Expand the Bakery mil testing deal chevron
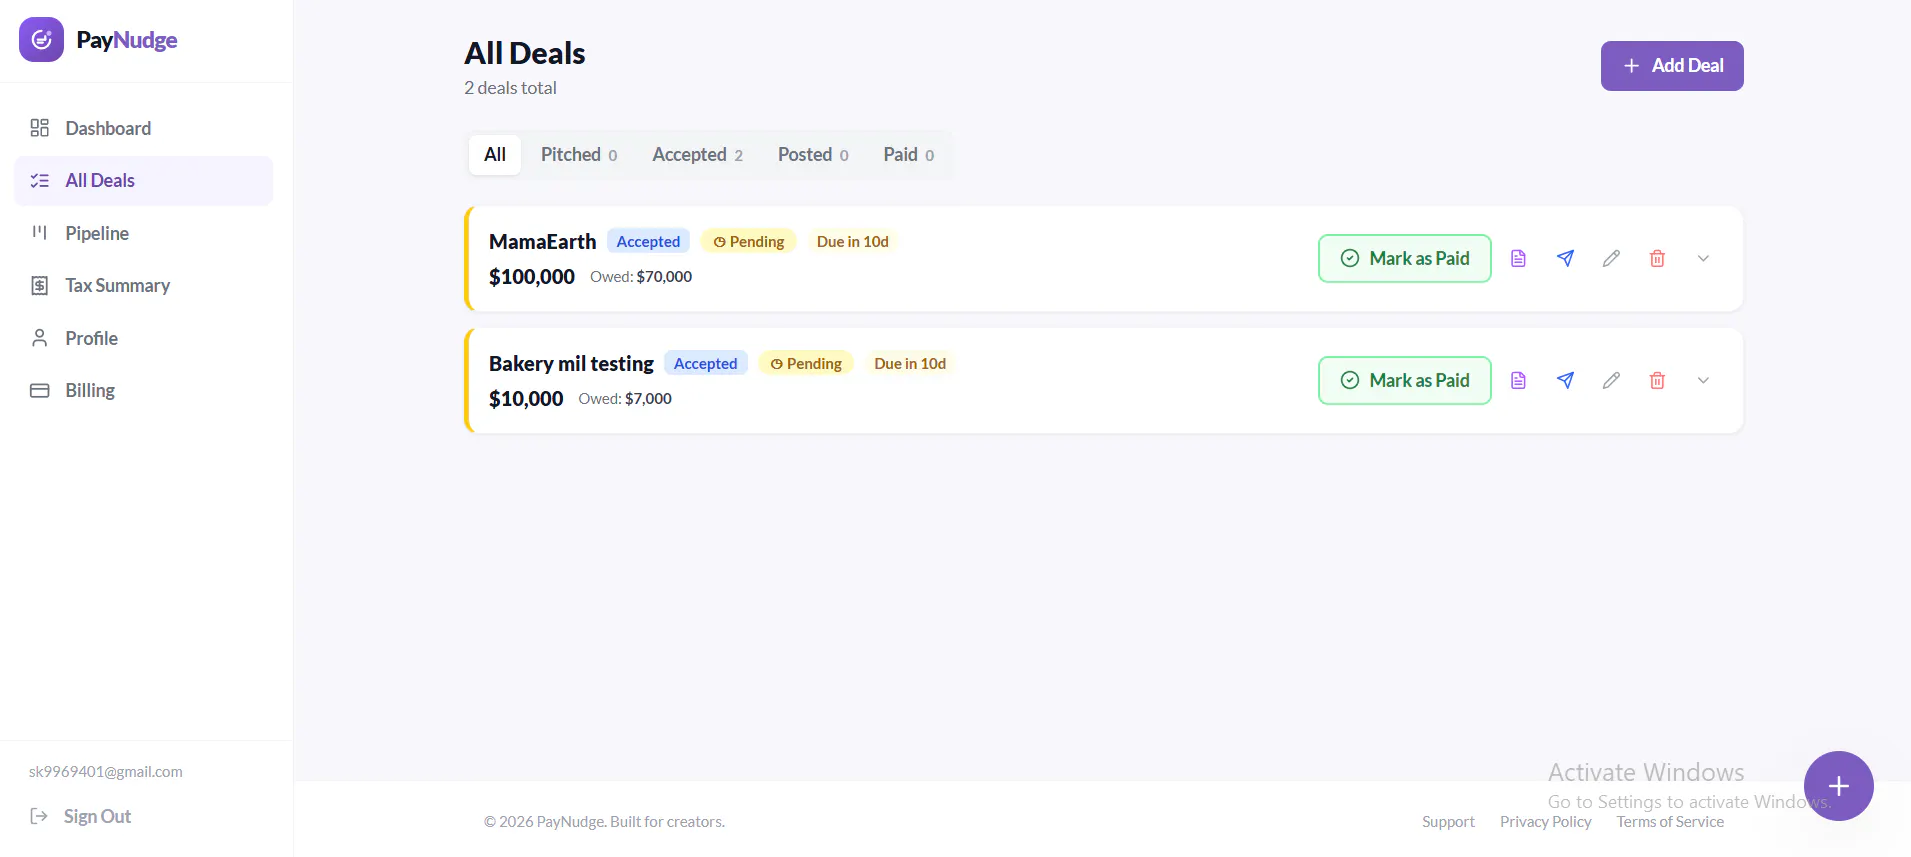The image size is (1911, 857). click(x=1703, y=380)
